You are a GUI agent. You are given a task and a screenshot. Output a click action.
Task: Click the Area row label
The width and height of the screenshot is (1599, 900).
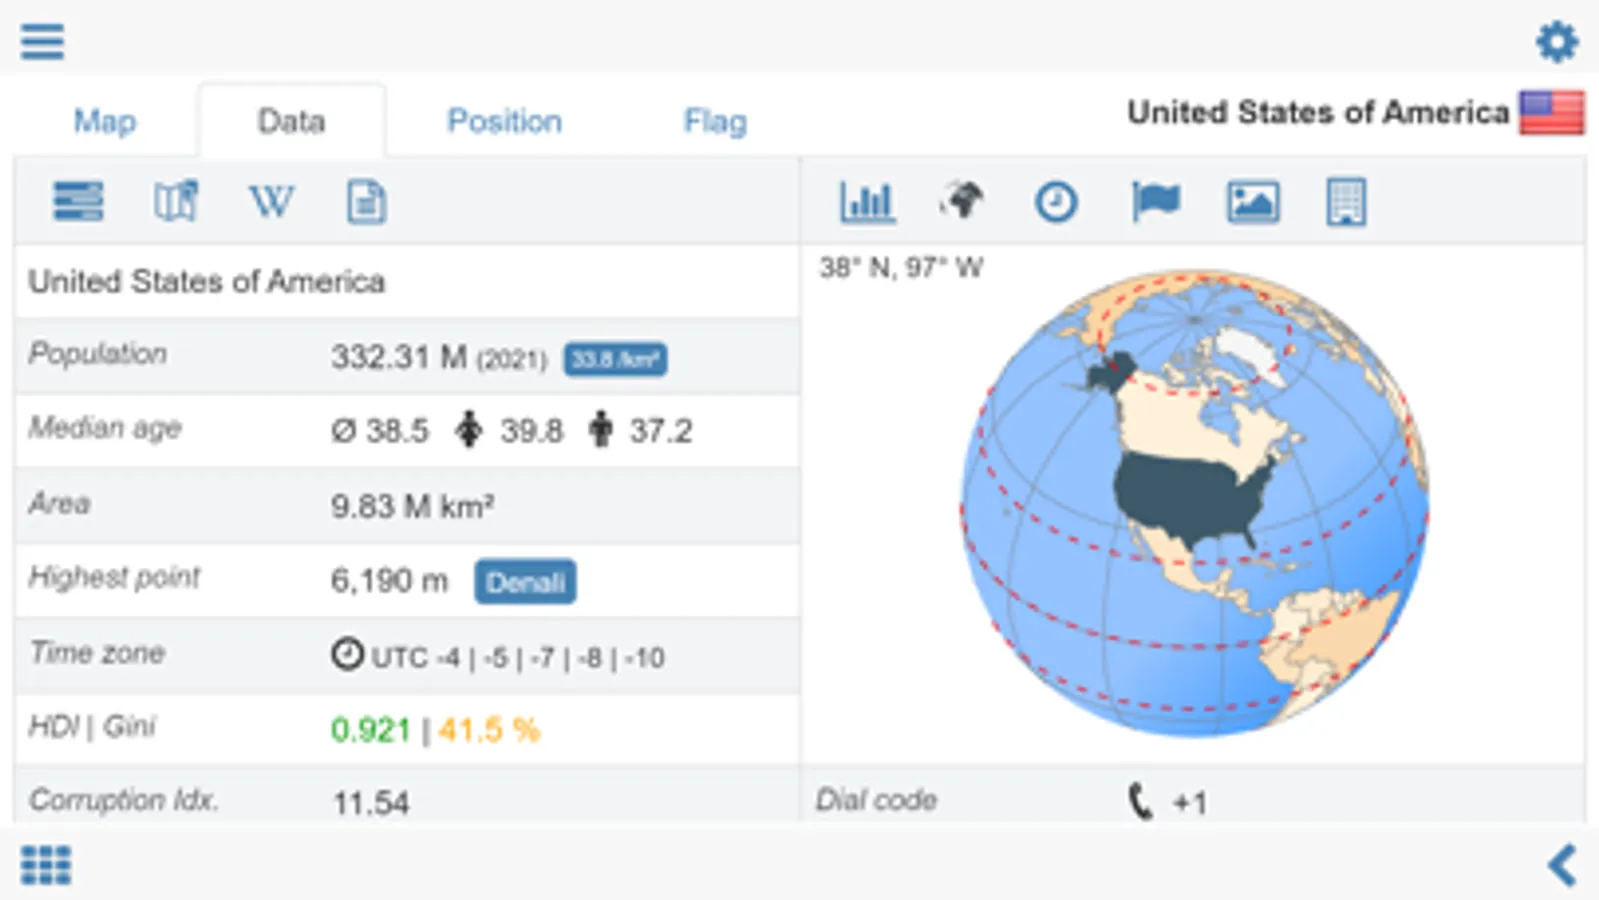pos(59,503)
